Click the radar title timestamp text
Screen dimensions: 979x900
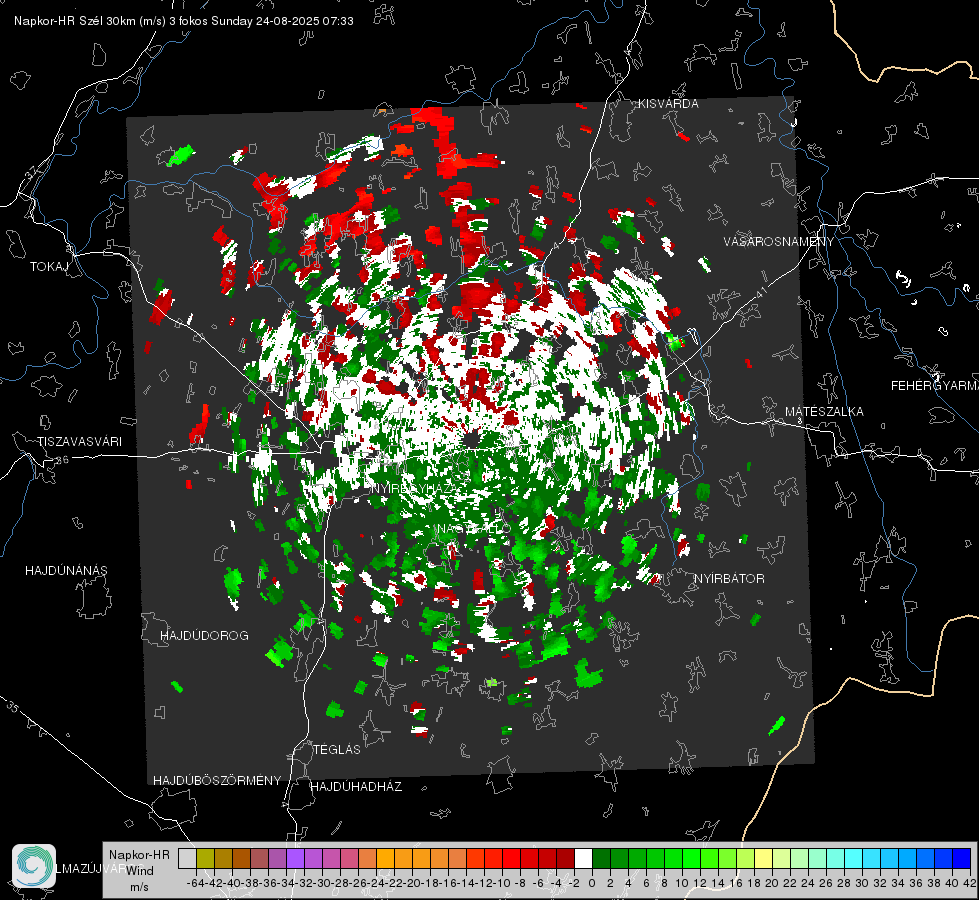click(184, 21)
